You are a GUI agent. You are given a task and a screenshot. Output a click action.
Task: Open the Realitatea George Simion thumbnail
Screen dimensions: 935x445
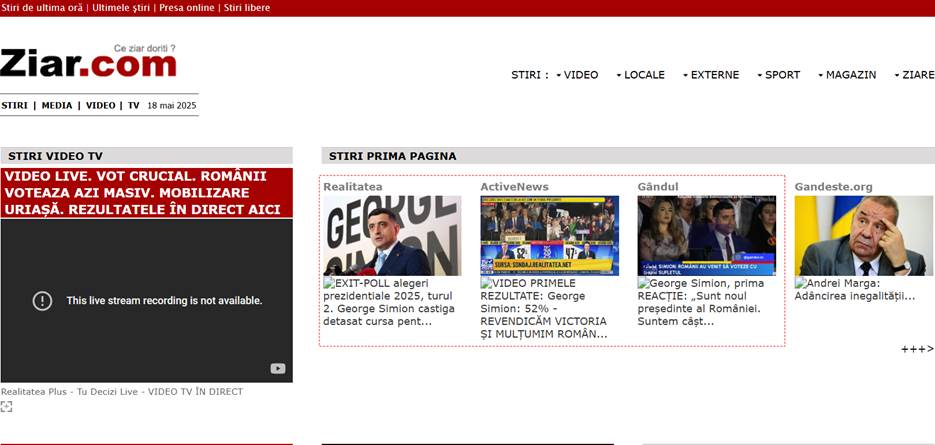click(x=392, y=236)
